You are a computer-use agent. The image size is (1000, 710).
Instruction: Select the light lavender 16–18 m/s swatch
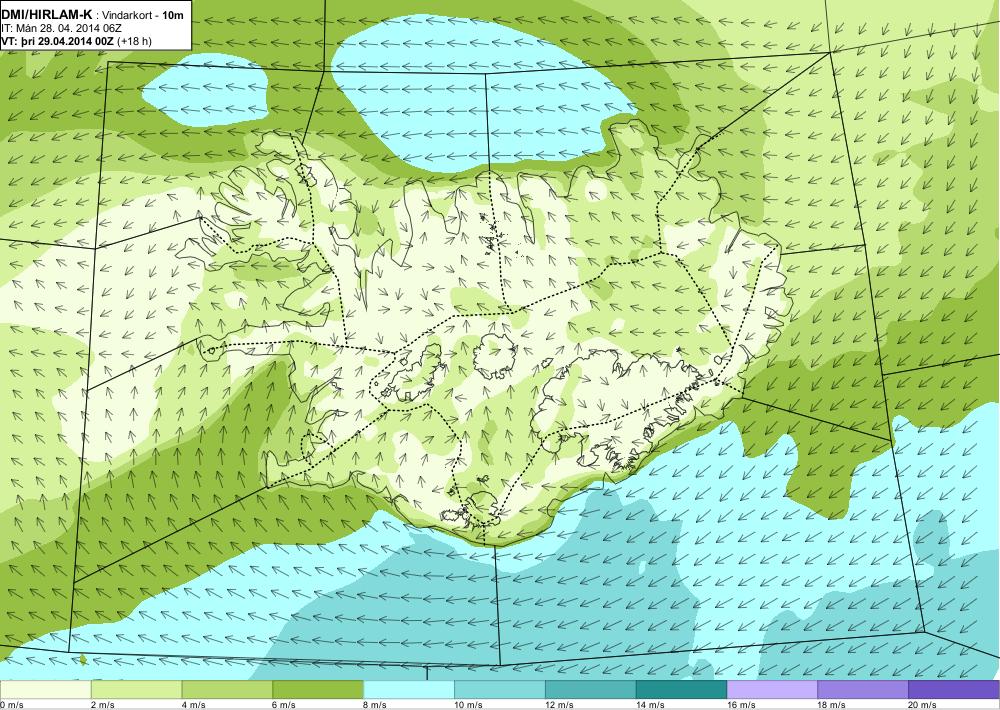tap(772, 690)
